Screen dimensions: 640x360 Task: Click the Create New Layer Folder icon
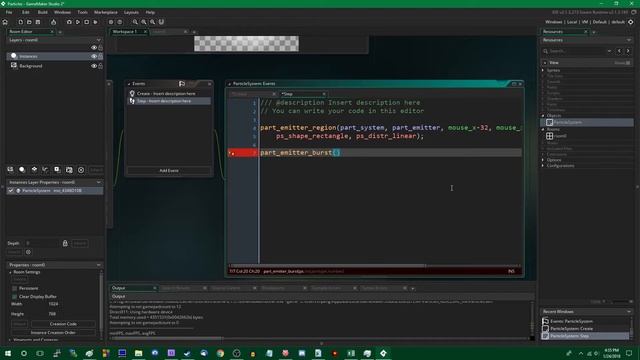tap(69, 170)
